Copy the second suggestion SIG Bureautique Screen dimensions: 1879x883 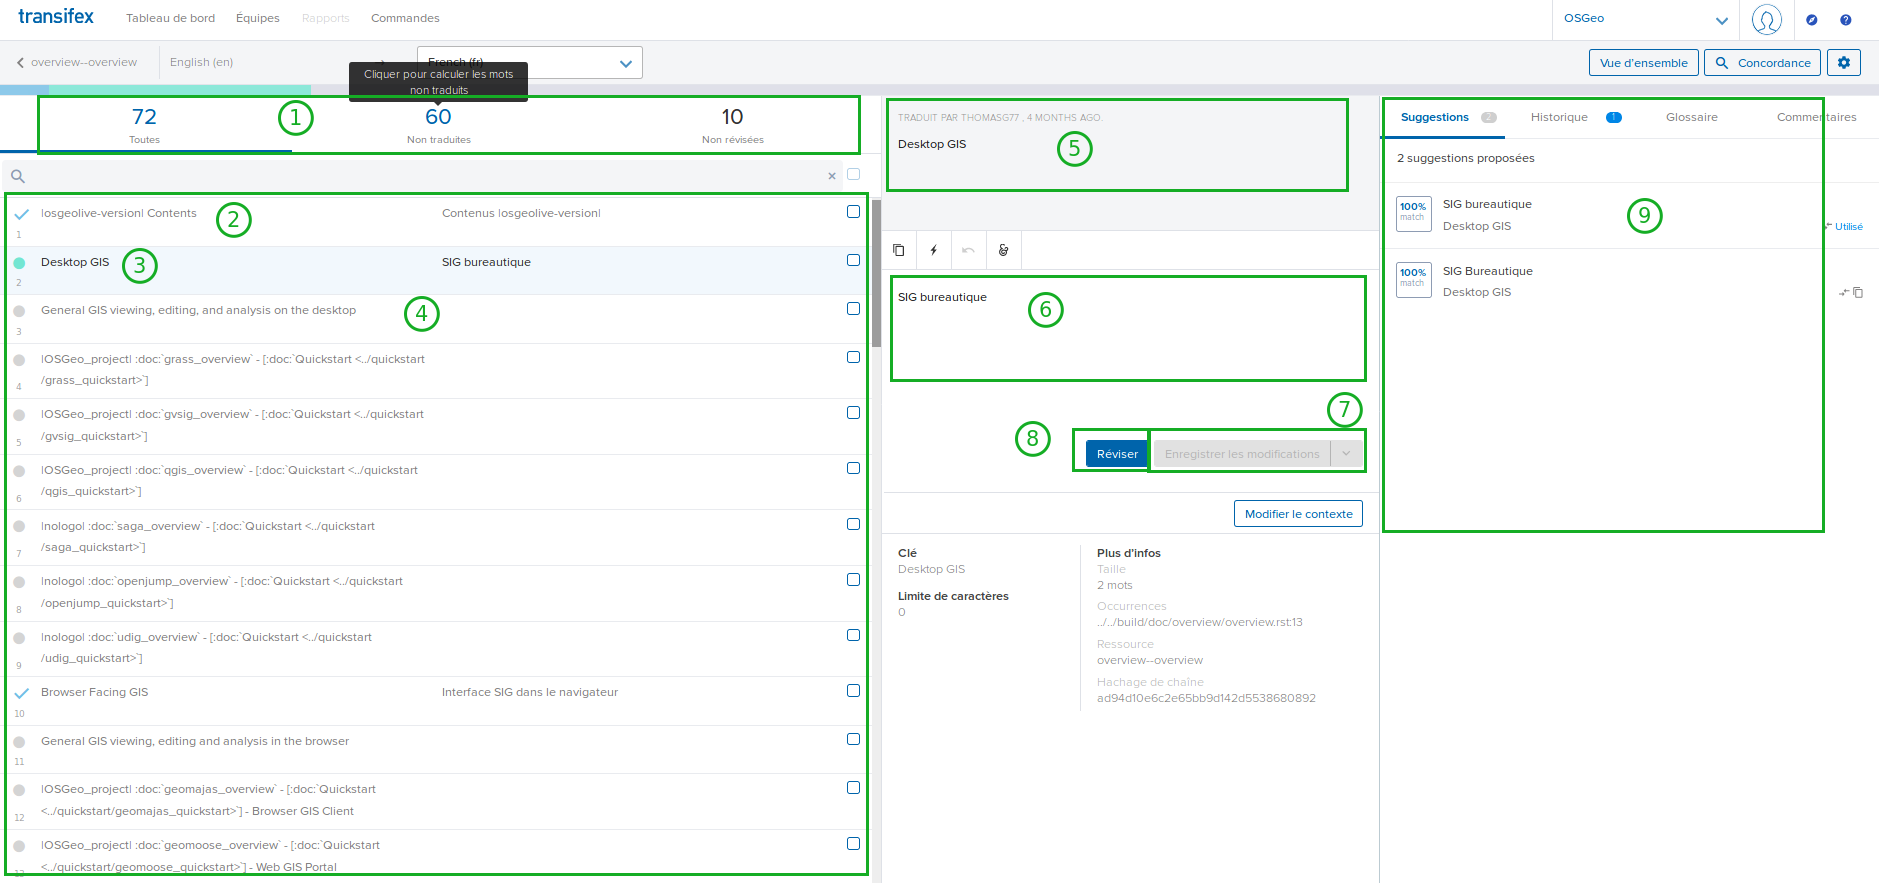(1858, 293)
